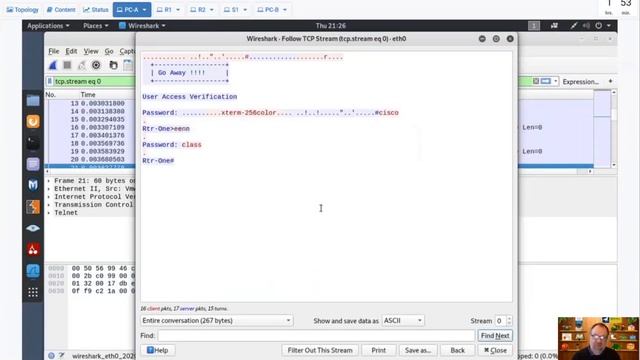Click the Find Next button
The height and width of the screenshot is (360, 640).
495,336
